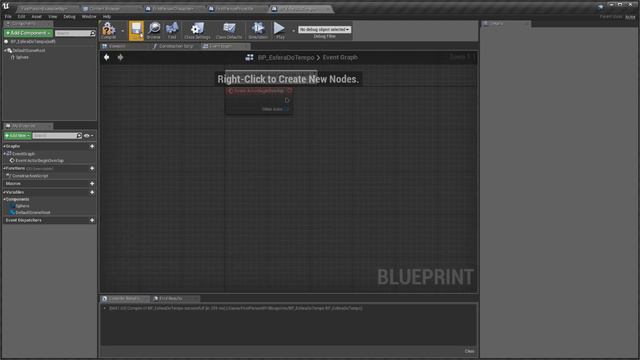Image resolution: width=640 pixels, height=360 pixels.
Task: Open the Play options dropdown arrow
Action: (x=293, y=31)
